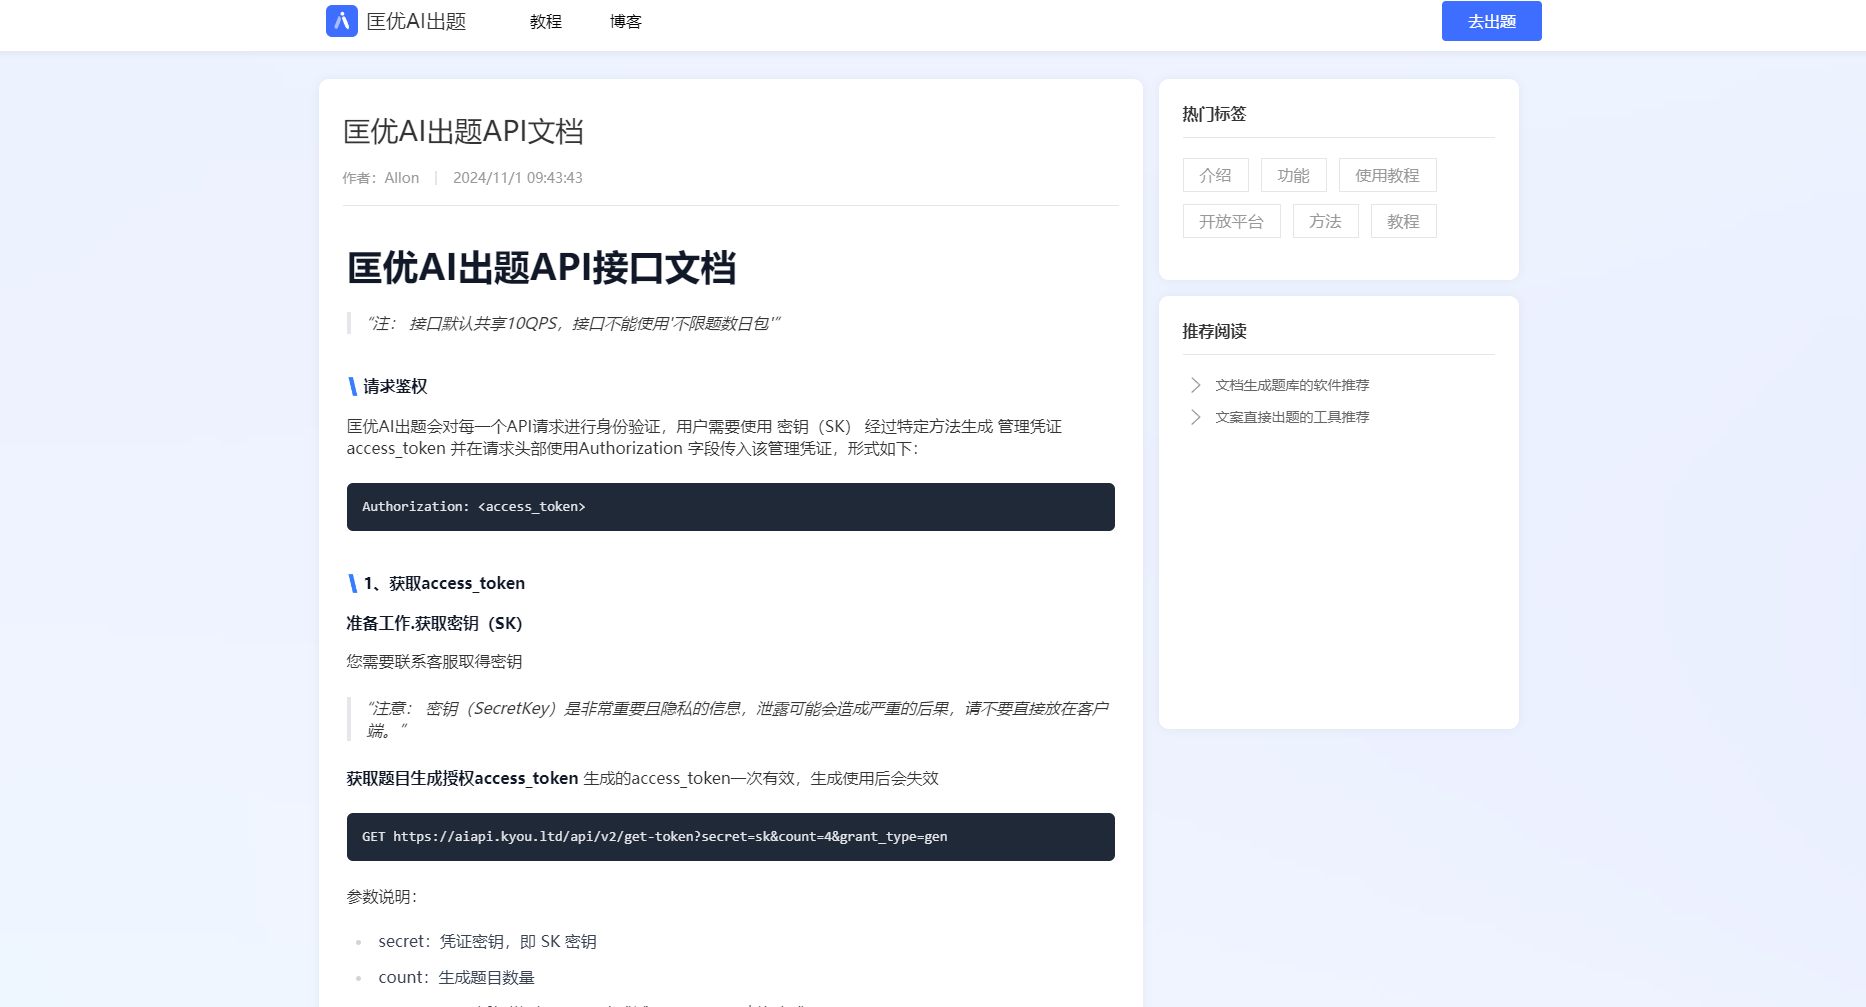Viewport: 1866px width, 1007px height.
Task: Click the GET get-token URL code block
Action: [x=730, y=837]
